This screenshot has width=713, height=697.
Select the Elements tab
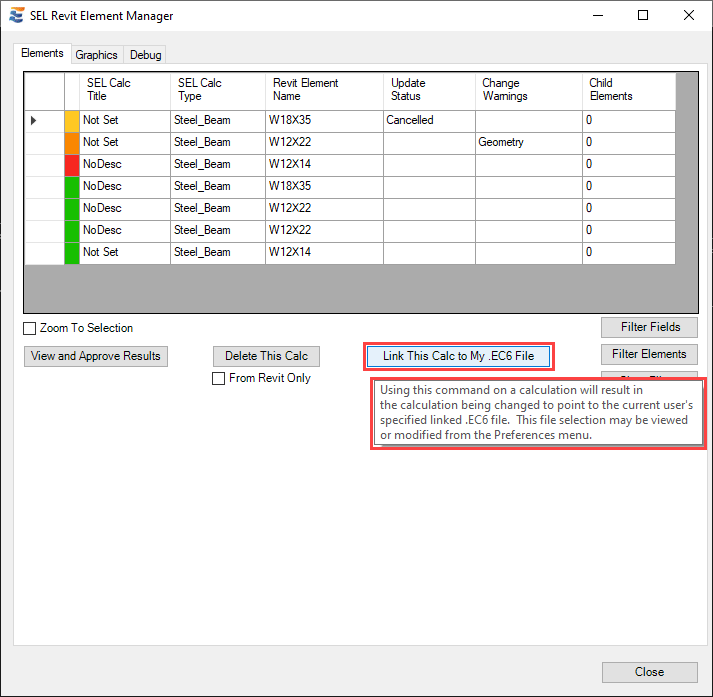coord(42,54)
